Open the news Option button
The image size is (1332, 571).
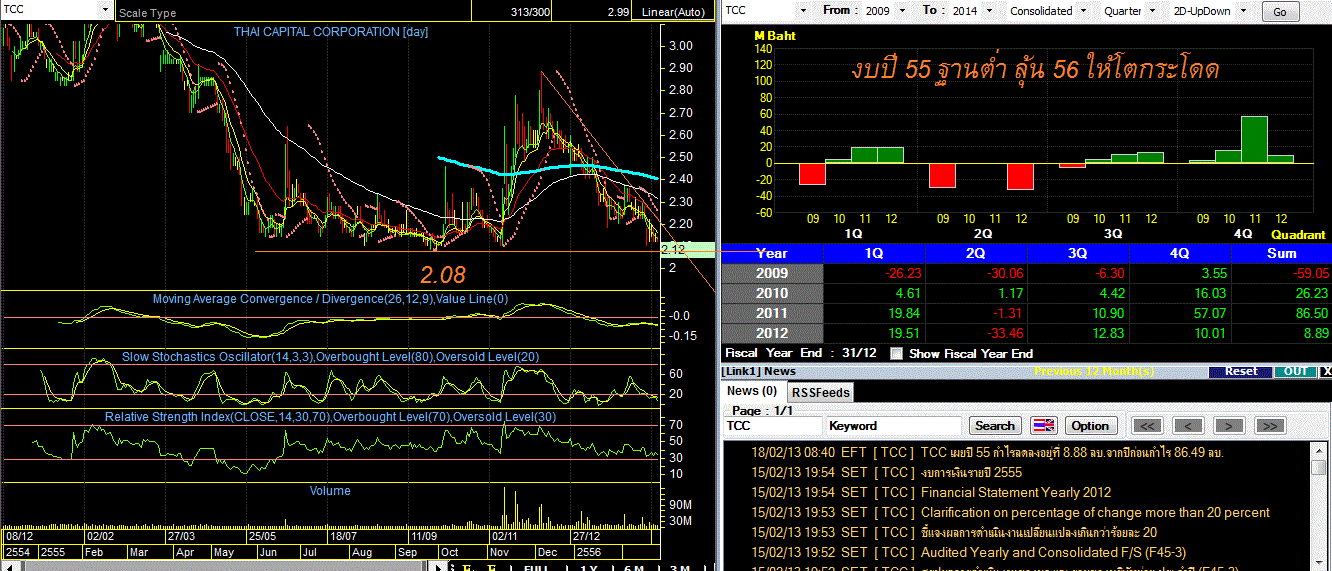pyautogui.click(x=1090, y=425)
